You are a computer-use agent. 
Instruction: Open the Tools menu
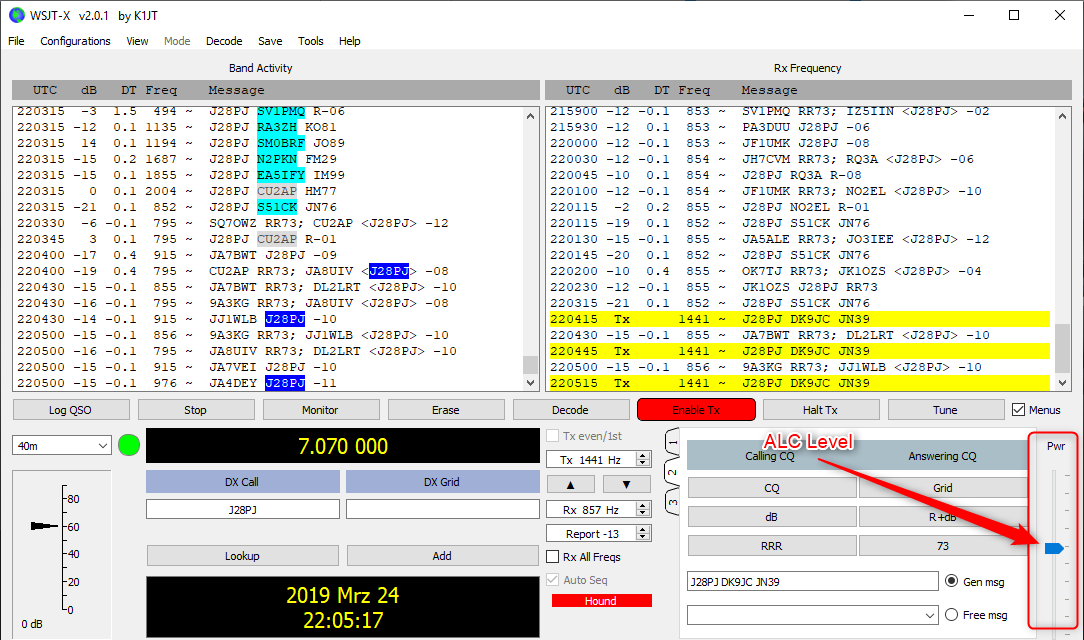[x=310, y=41]
